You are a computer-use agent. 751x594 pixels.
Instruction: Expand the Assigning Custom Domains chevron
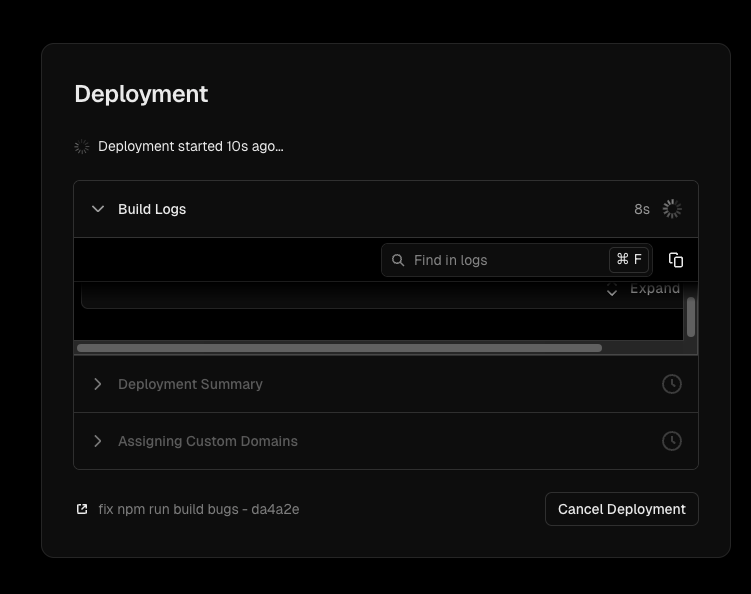click(x=98, y=441)
